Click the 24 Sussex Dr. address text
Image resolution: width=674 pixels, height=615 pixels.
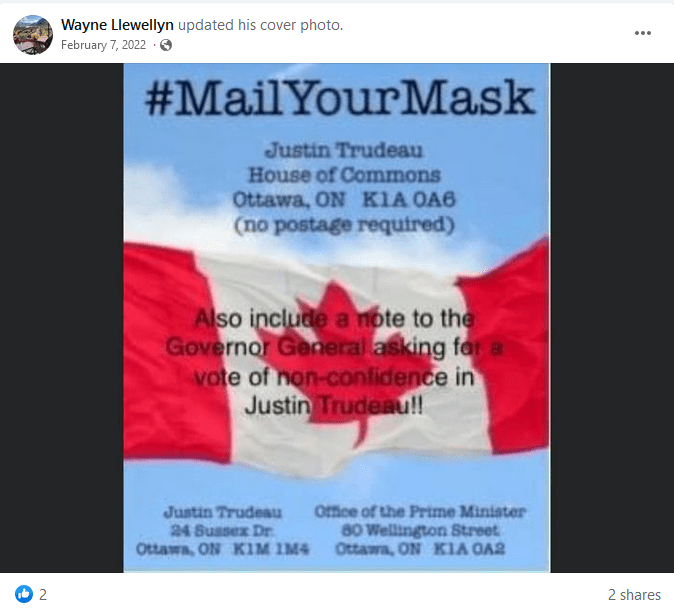point(222,530)
